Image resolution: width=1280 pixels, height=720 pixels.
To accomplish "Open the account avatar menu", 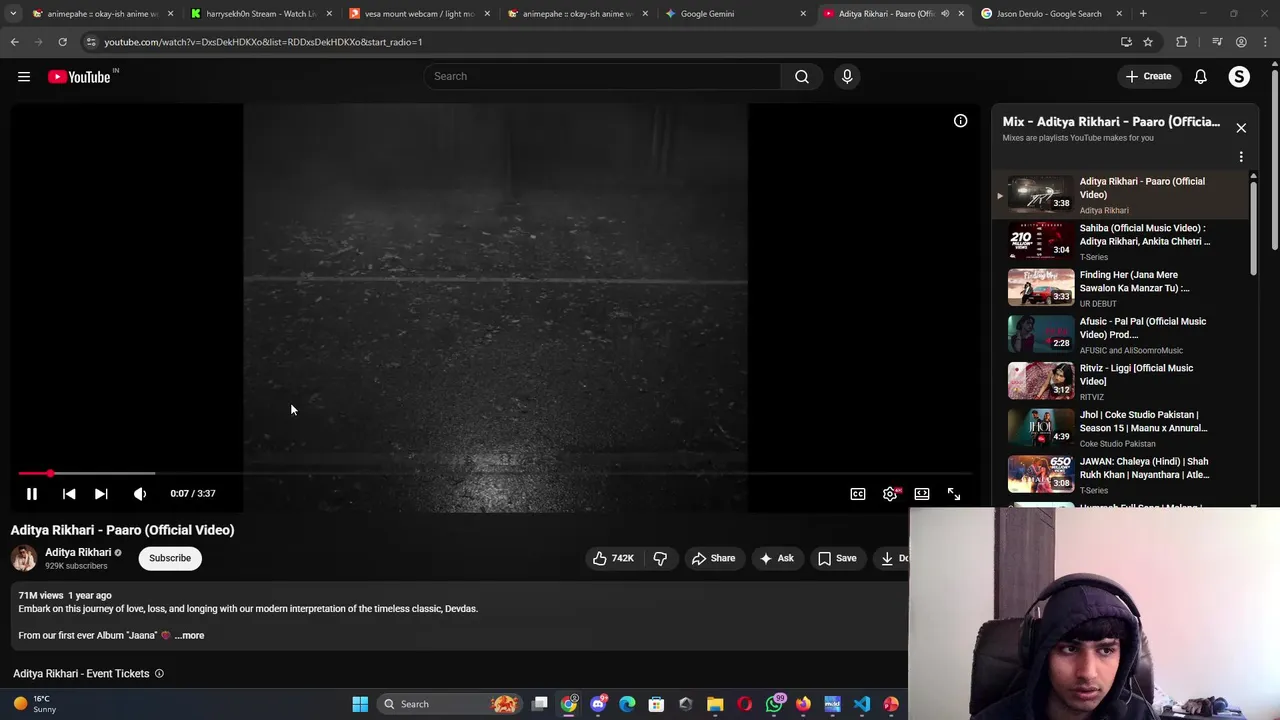I will 1239,76.
